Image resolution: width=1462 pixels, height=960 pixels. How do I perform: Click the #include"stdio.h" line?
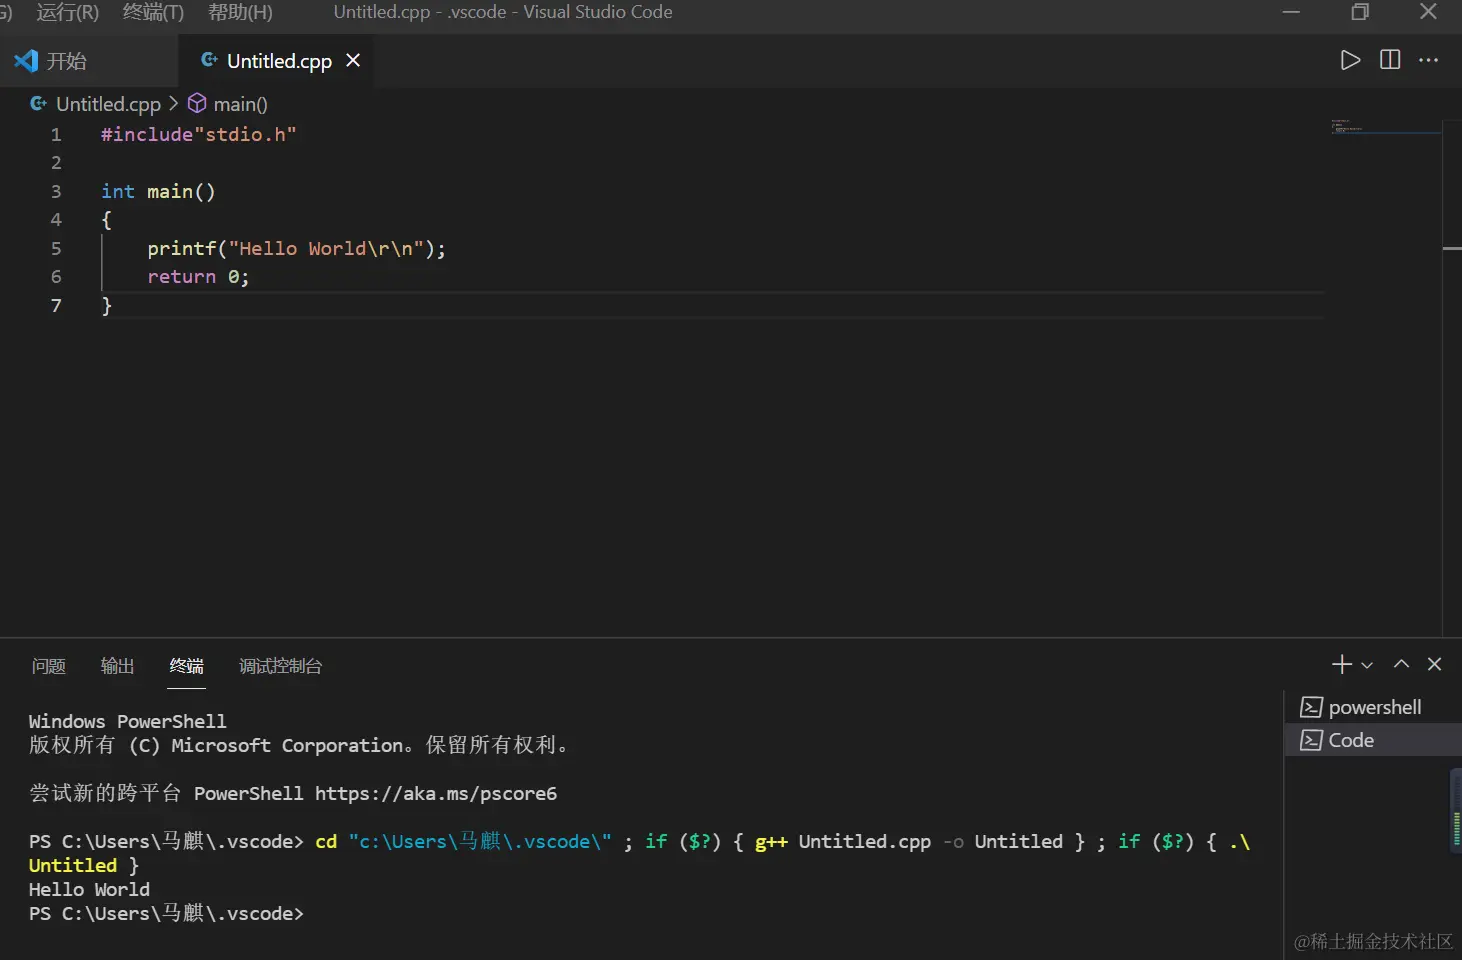[x=199, y=134]
